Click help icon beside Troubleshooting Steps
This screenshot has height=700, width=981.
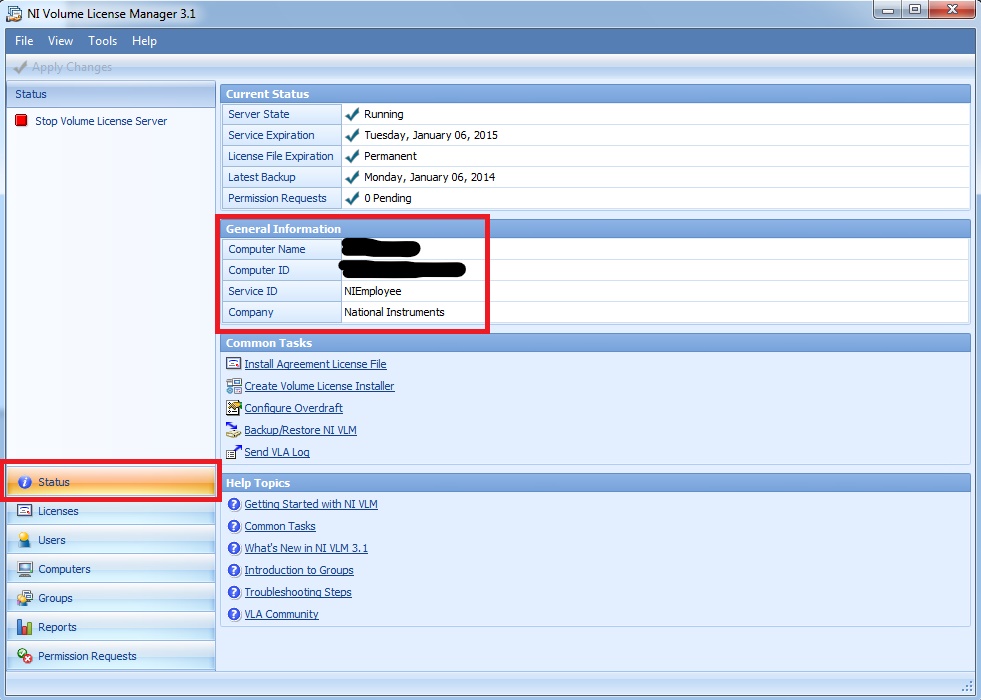click(x=234, y=592)
